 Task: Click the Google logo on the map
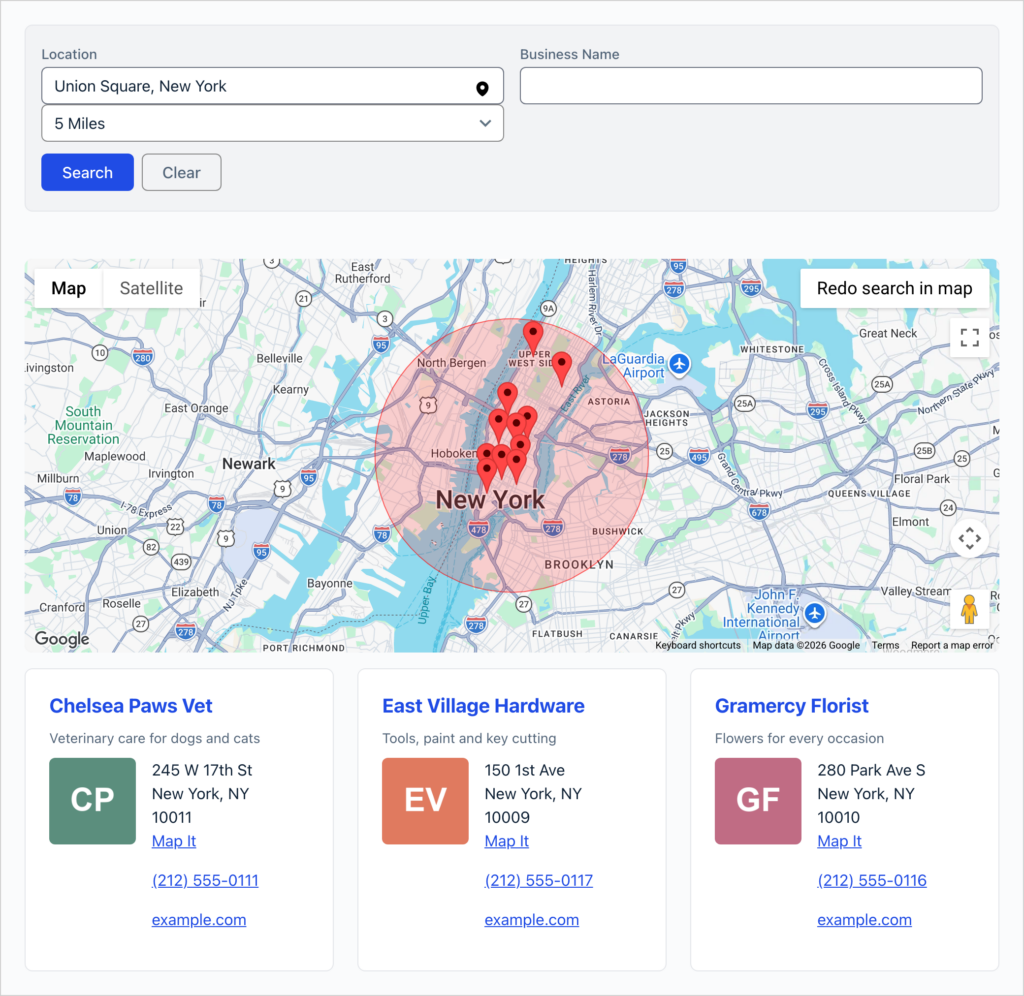pyautogui.click(x=62, y=638)
